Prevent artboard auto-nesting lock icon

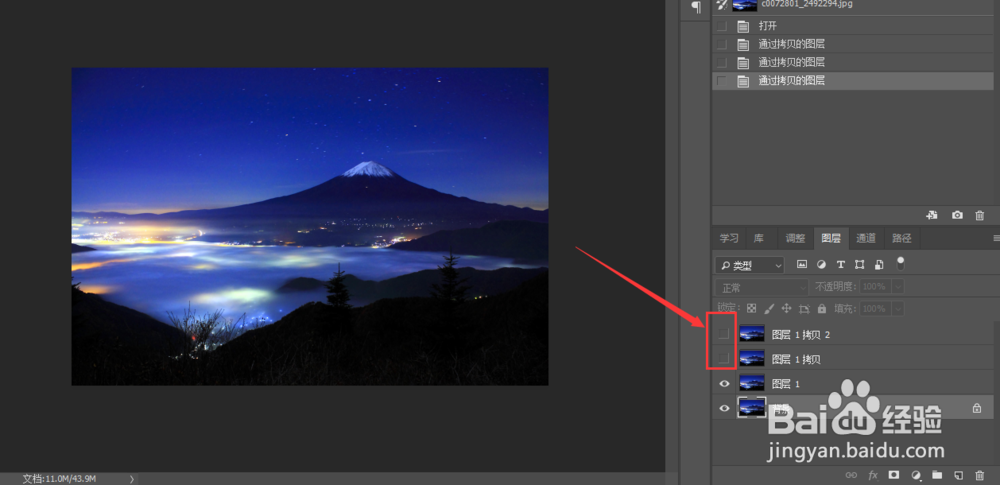[x=804, y=308]
